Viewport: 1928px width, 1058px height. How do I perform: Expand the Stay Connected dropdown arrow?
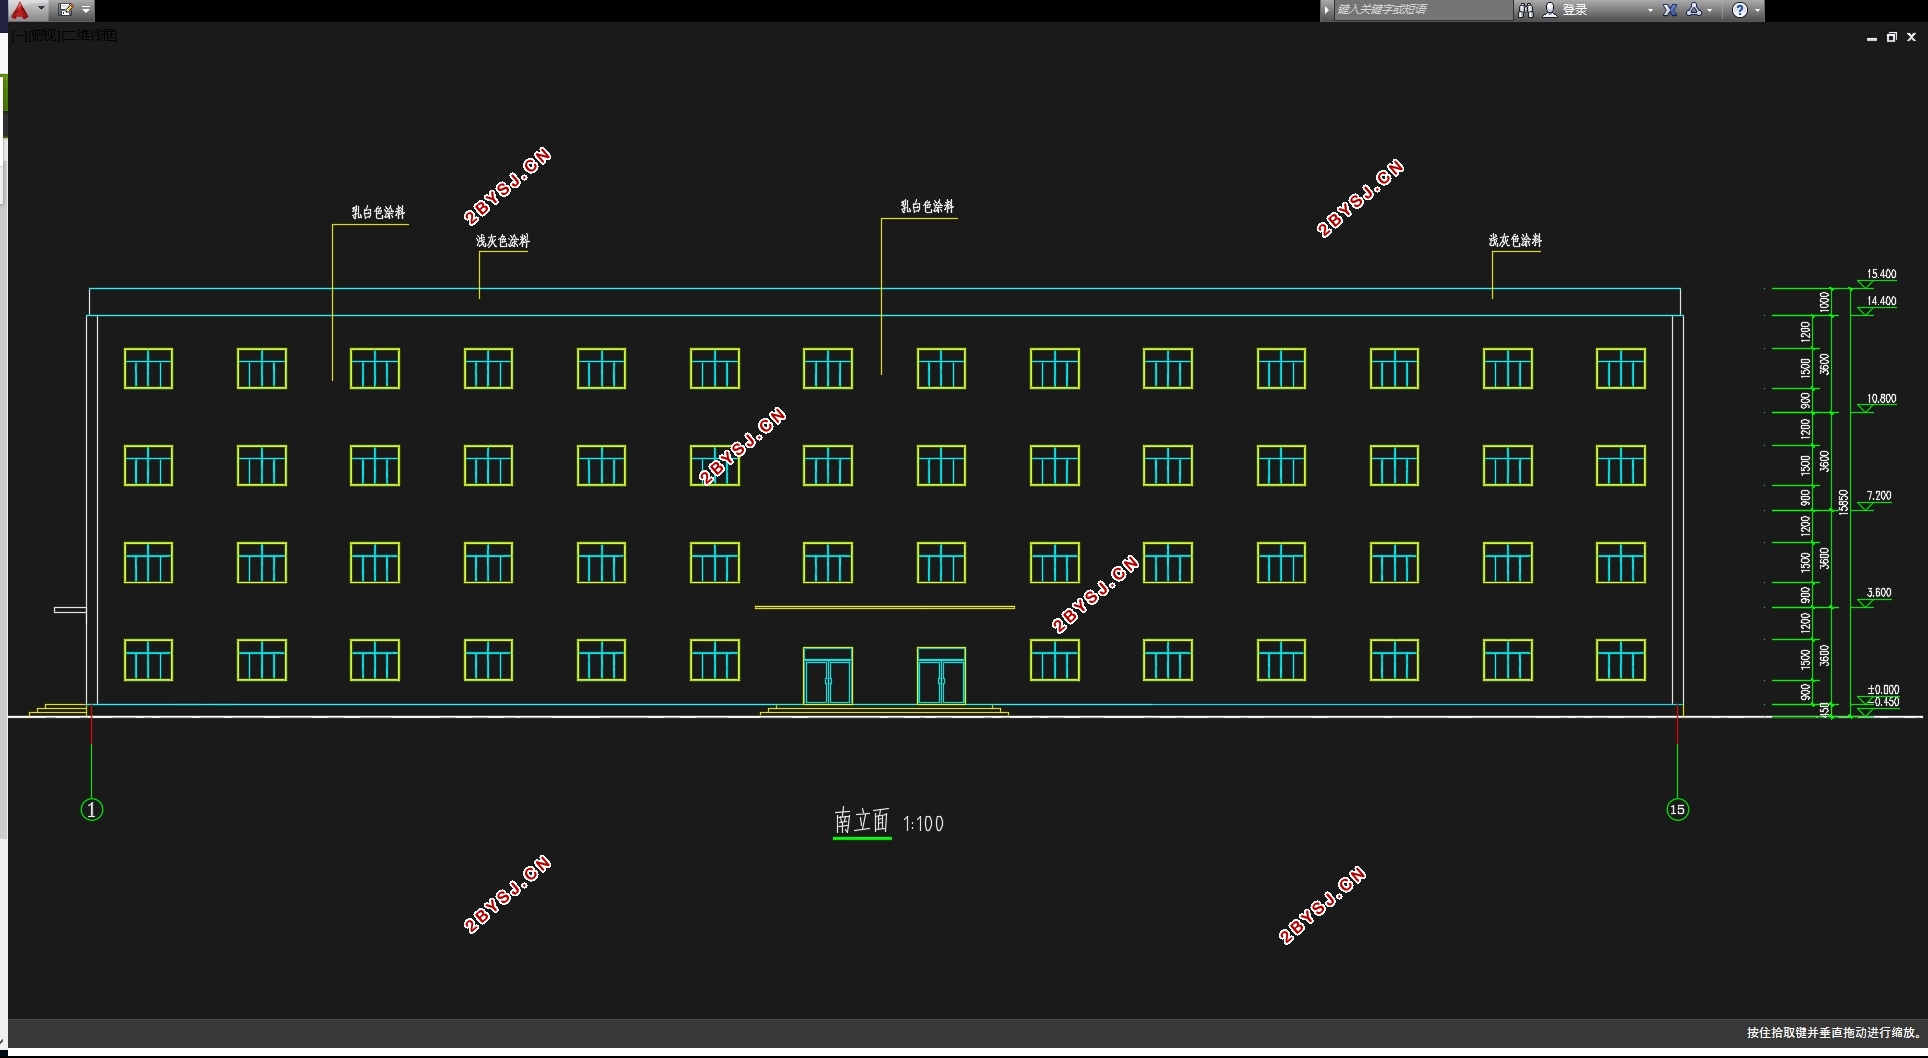[1709, 10]
